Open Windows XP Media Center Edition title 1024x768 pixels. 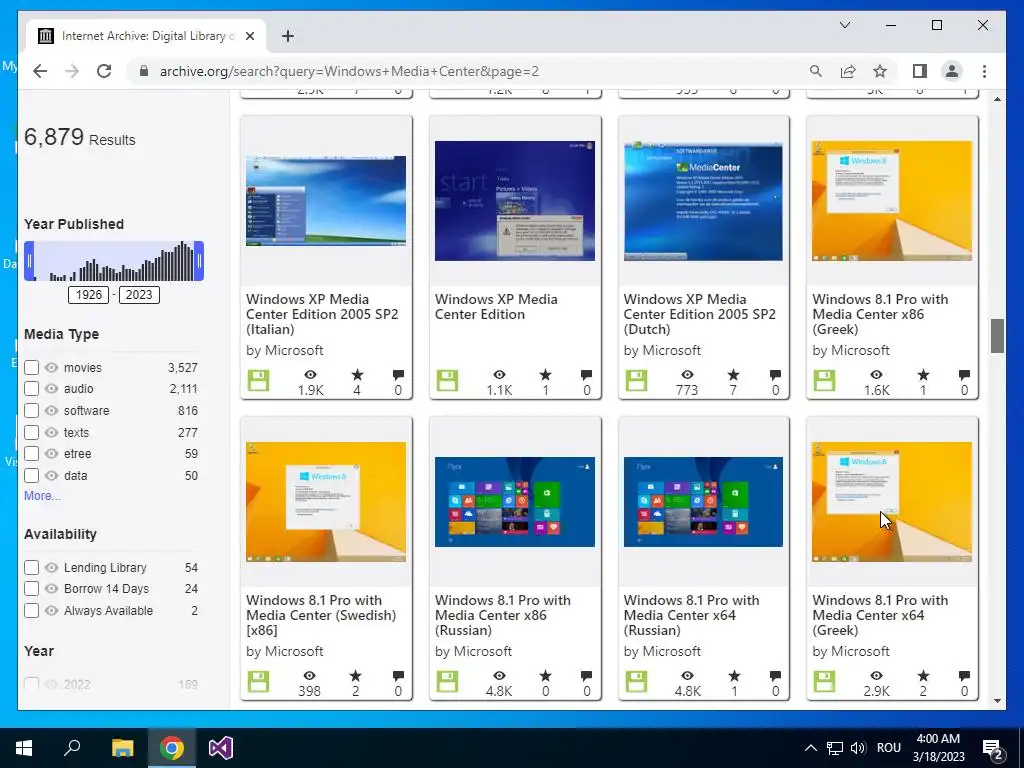coord(496,307)
